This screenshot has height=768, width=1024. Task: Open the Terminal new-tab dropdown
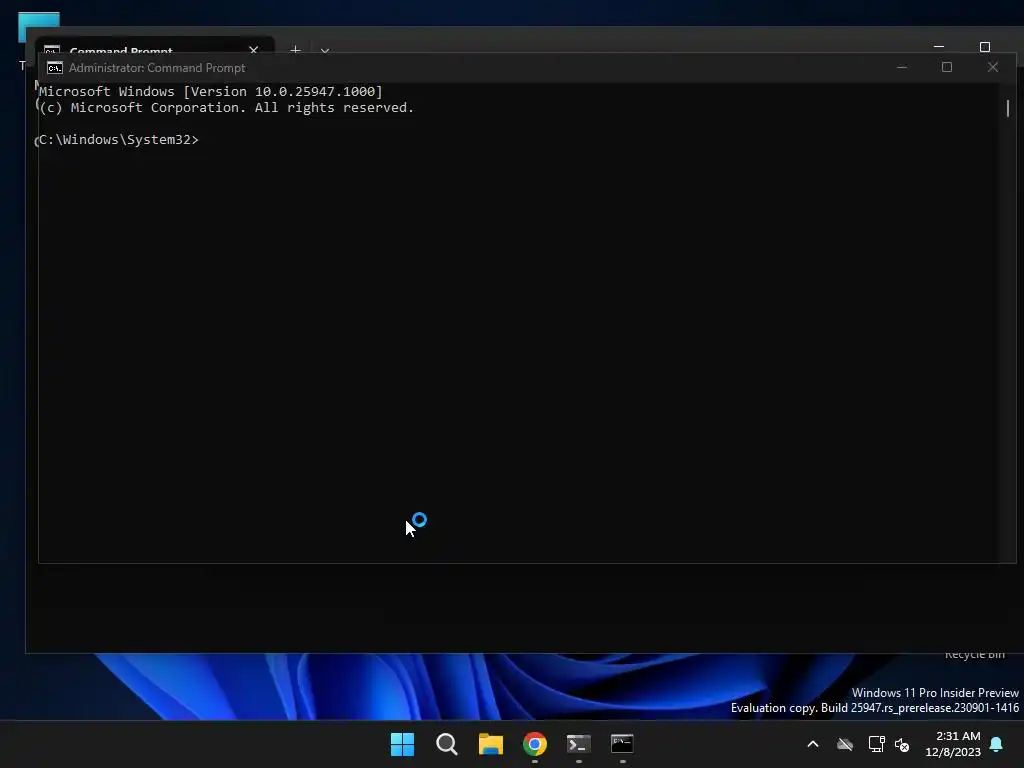coord(325,50)
